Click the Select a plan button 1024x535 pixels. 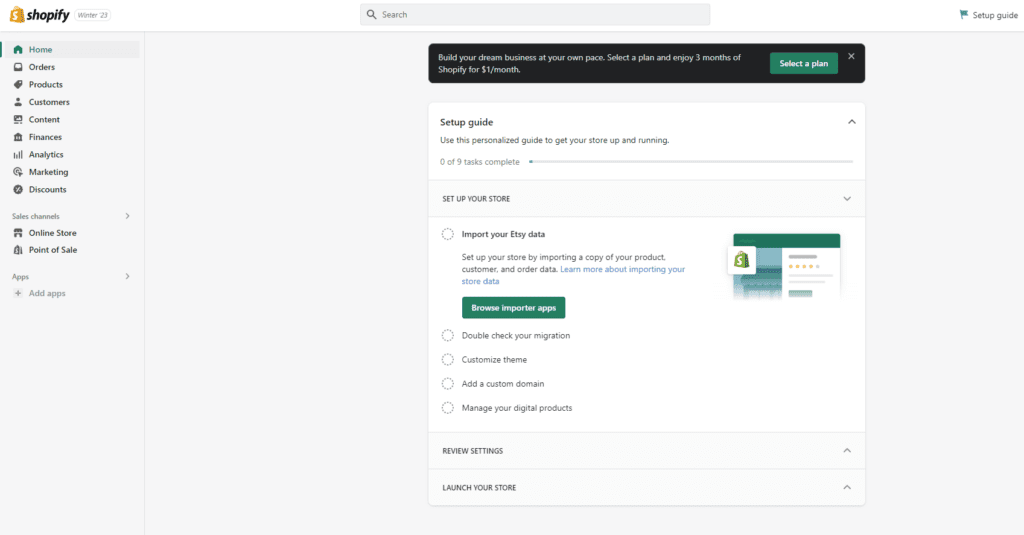pyautogui.click(x=803, y=63)
